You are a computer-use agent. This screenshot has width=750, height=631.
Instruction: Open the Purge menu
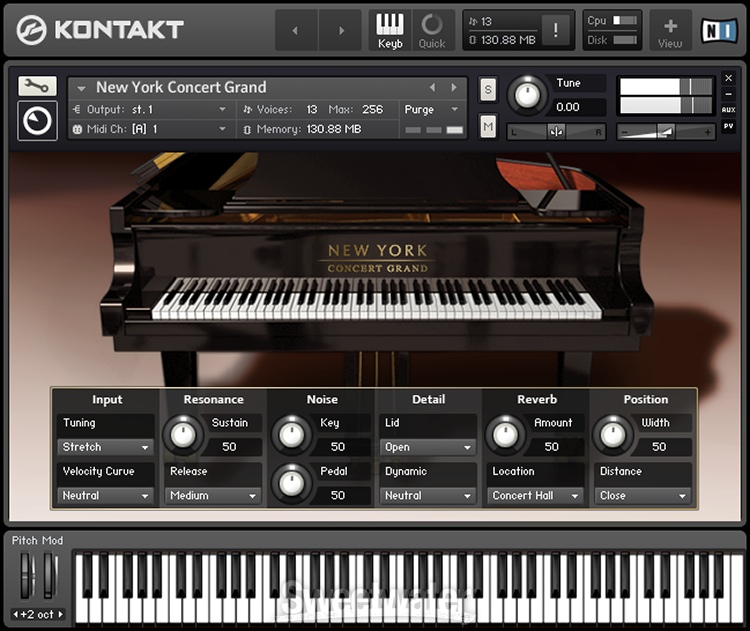pyautogui.click(x=431, y=110)
